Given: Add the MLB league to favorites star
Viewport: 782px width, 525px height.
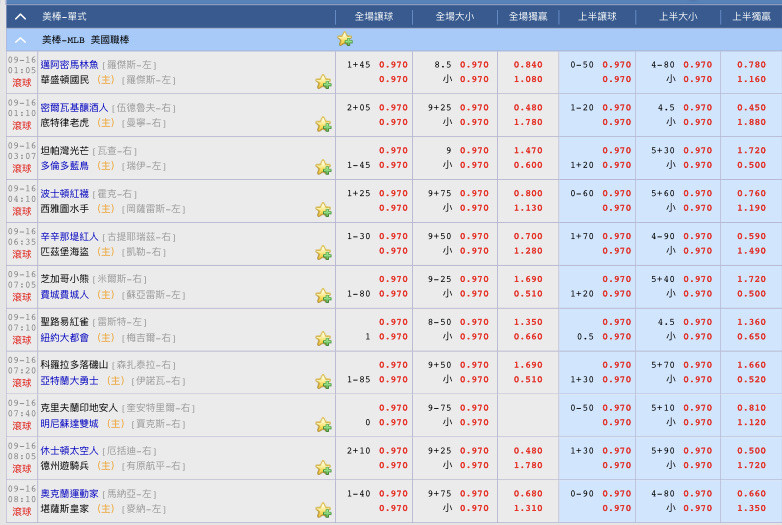Looking at the screenshot, I should pyautogui.click(x=345, y=39).
